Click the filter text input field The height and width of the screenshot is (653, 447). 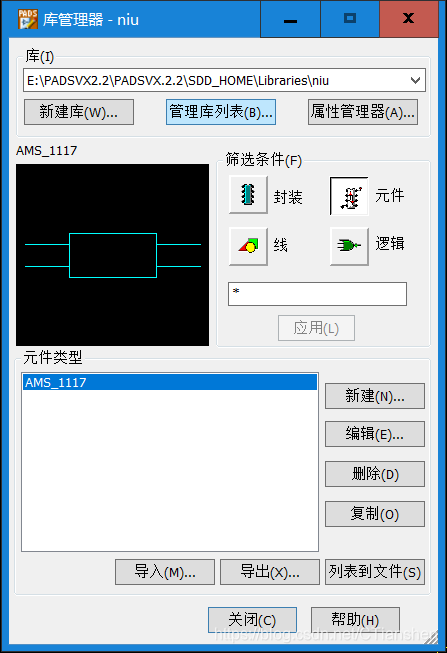pyautogui.click(x=317, y=294)
